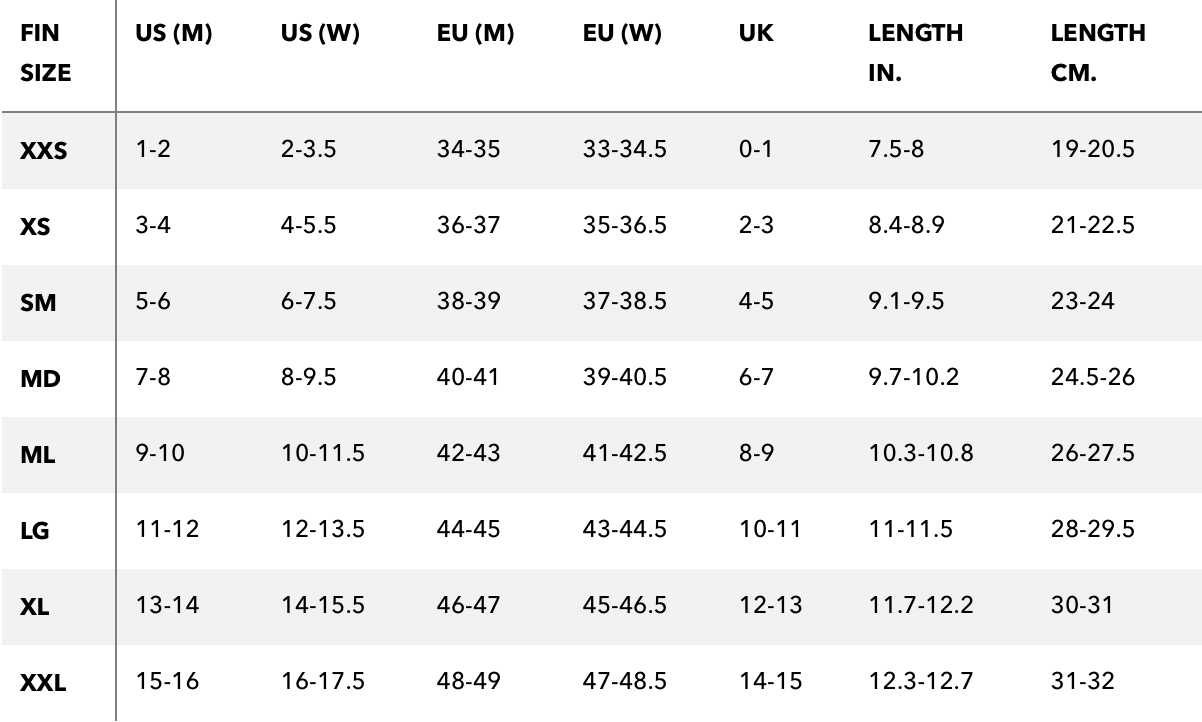Select the ML fin size row label
Viewport: 1202px width, 722px height.
point(38,455)
